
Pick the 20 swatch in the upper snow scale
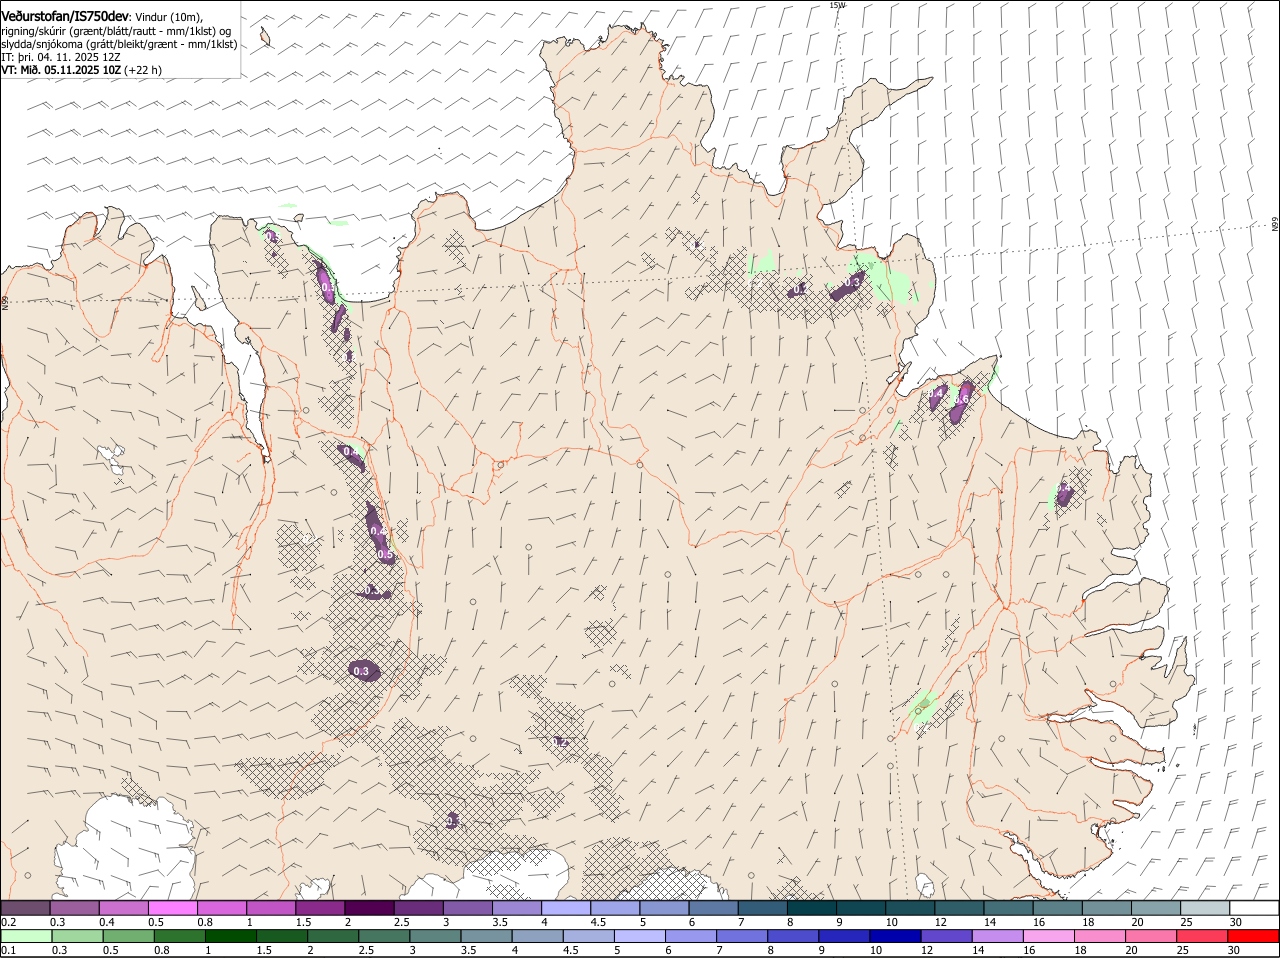[x=1156, y=908]
